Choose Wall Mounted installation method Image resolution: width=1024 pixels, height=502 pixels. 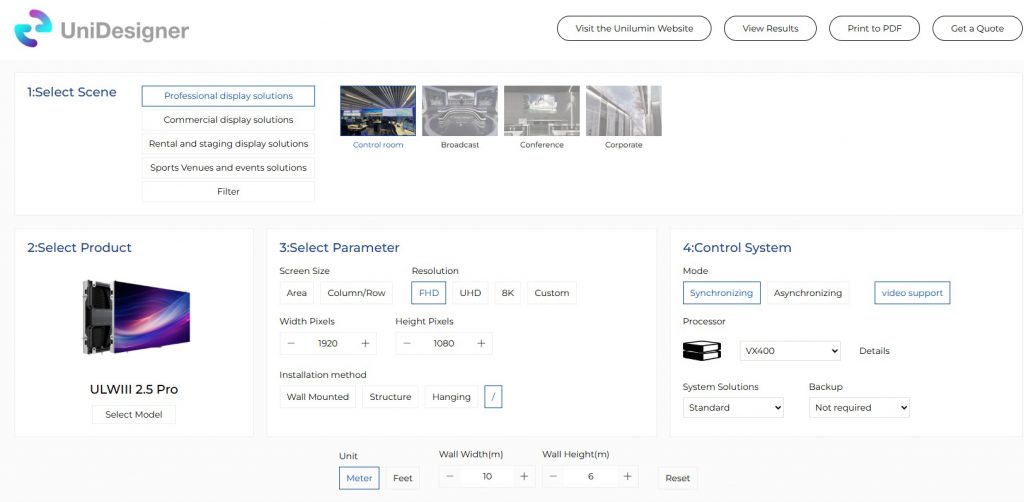(x=318, y=397)
